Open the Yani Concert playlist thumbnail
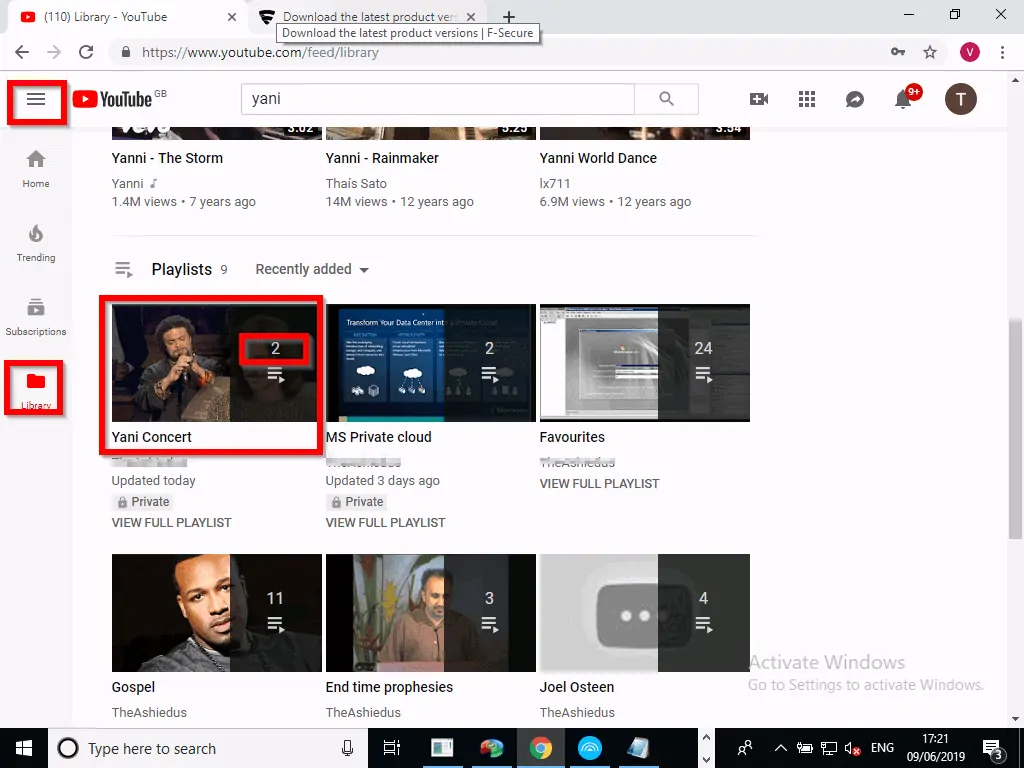The width and height of the screenshot is (1024, 768). [x=217, y=362]
